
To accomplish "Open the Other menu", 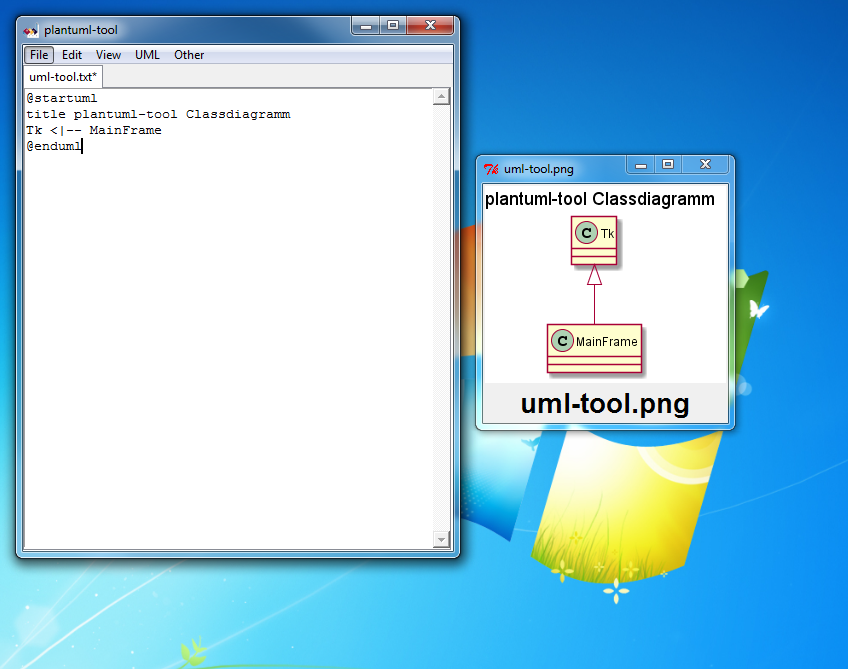I will tap(189, 55).
